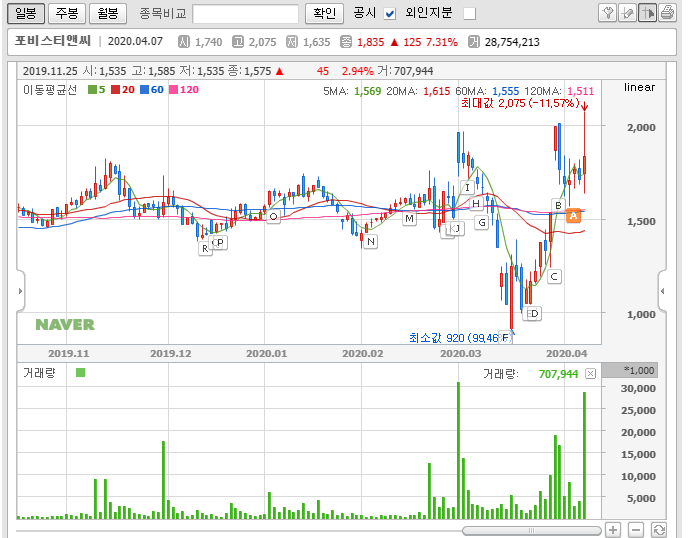Click the opening price 시 icon
The image size is (689, 538).
(x=184, y=42)
